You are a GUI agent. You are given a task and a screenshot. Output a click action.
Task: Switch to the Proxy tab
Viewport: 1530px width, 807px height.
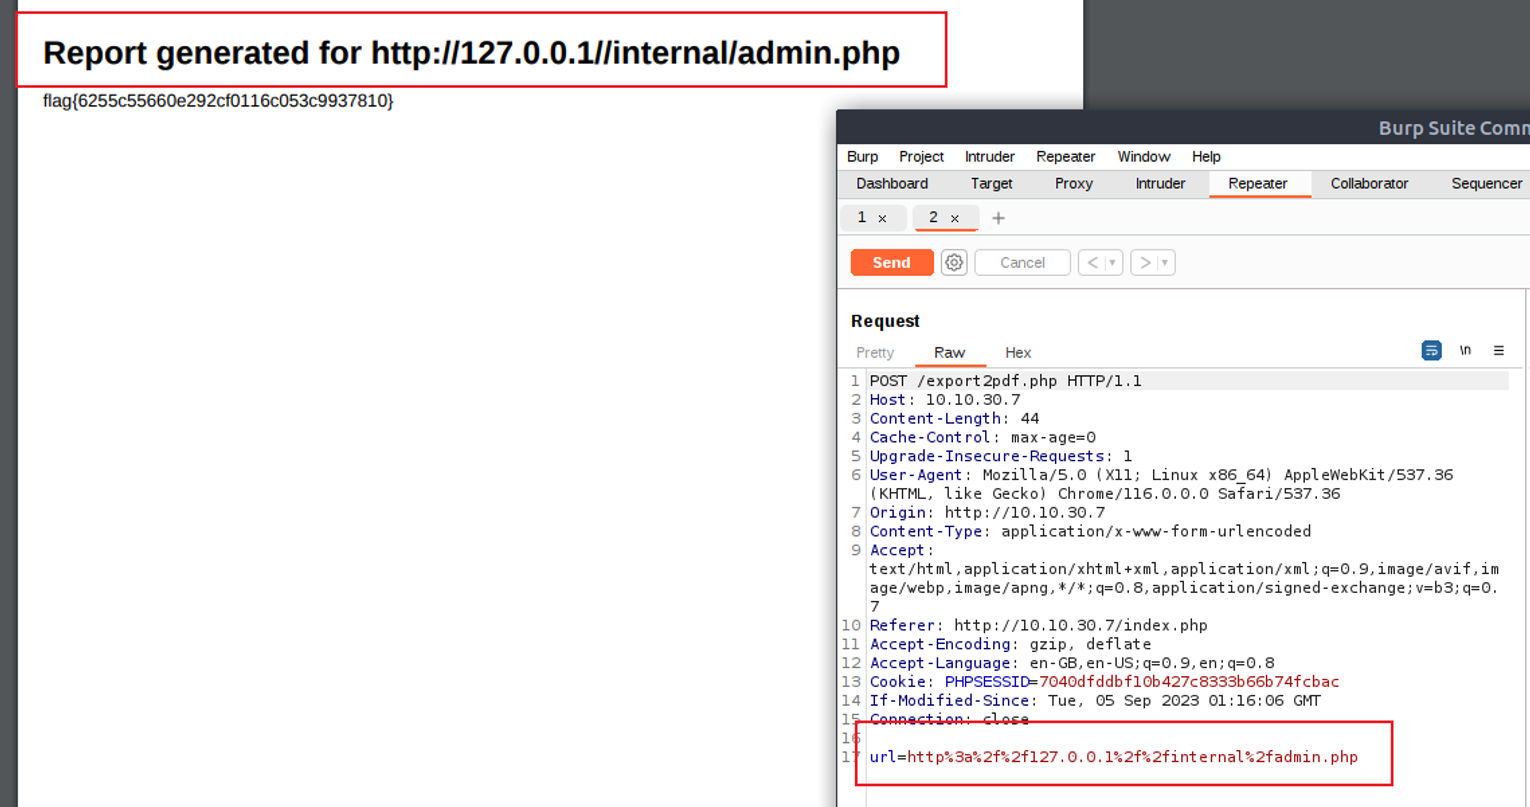click(1073, 184)
